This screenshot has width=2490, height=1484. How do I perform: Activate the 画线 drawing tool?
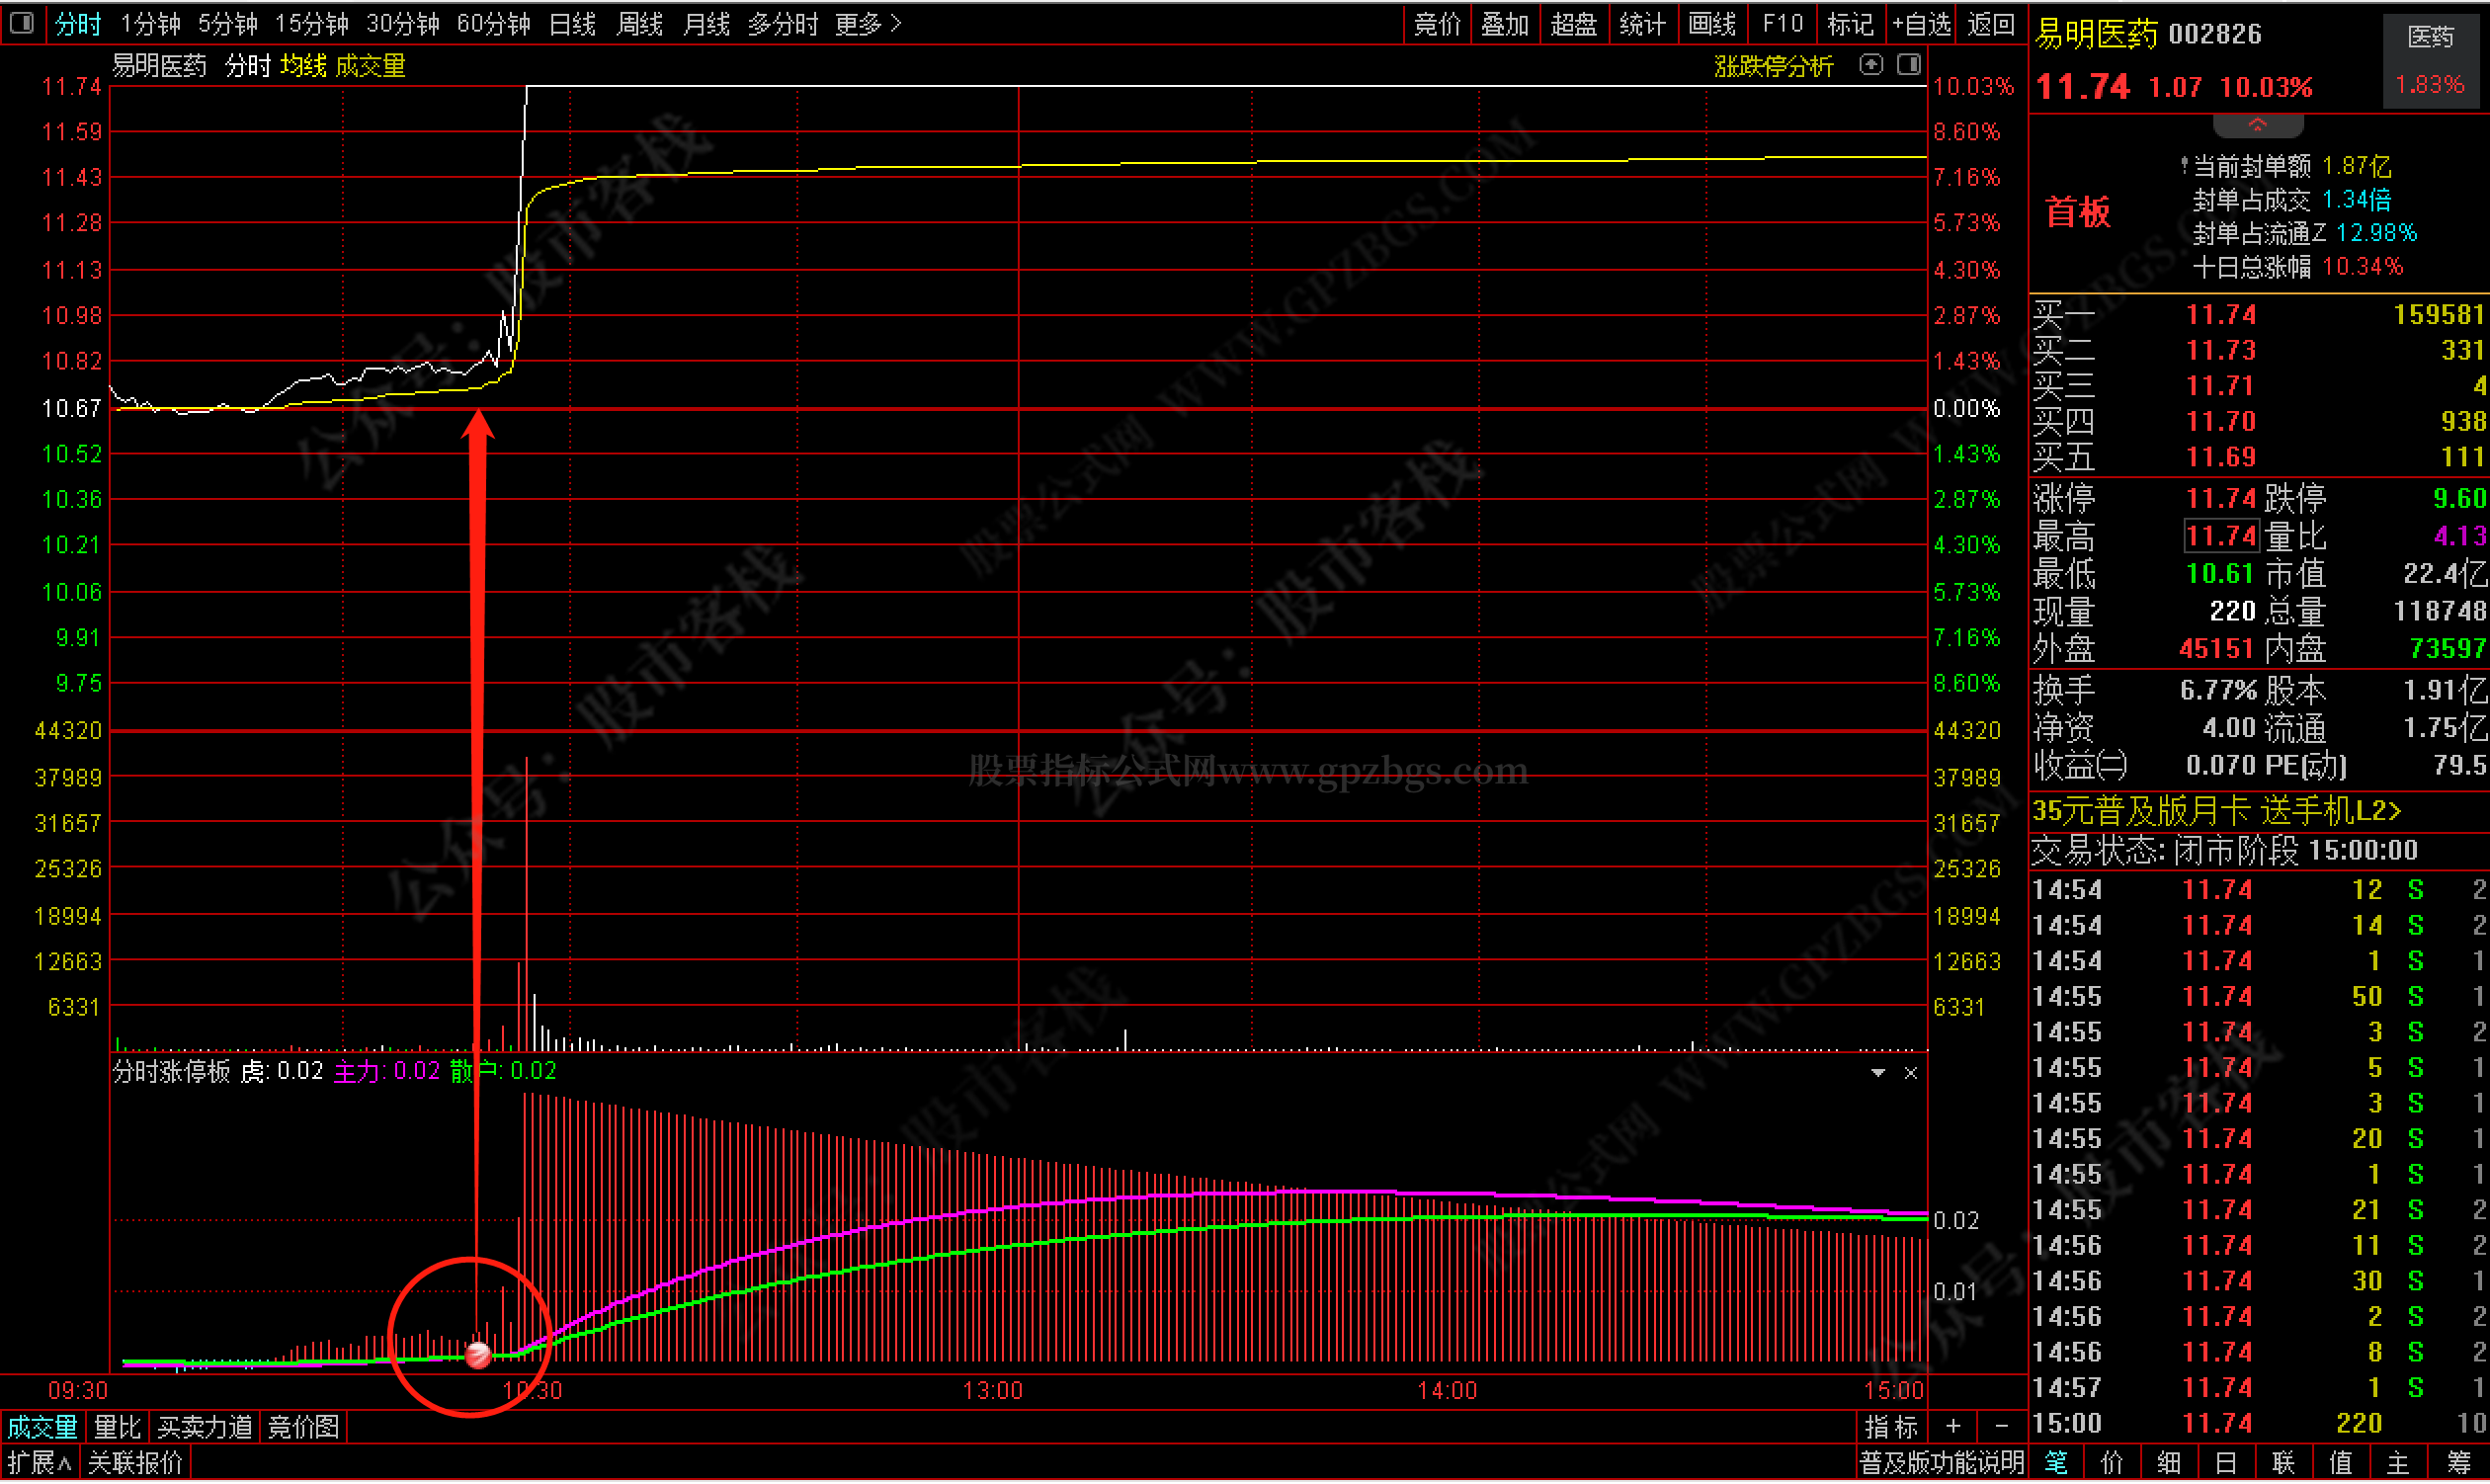click(x=1712, y=23)
